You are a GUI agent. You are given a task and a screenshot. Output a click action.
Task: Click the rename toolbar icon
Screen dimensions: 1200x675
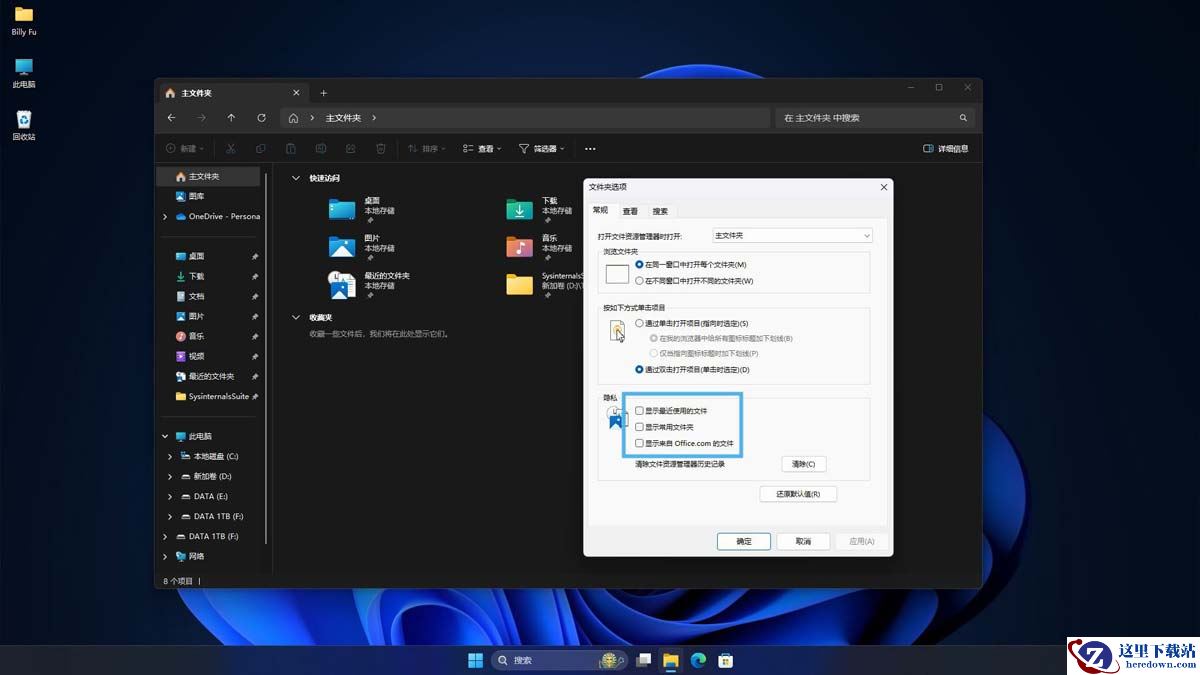[320, 149]
